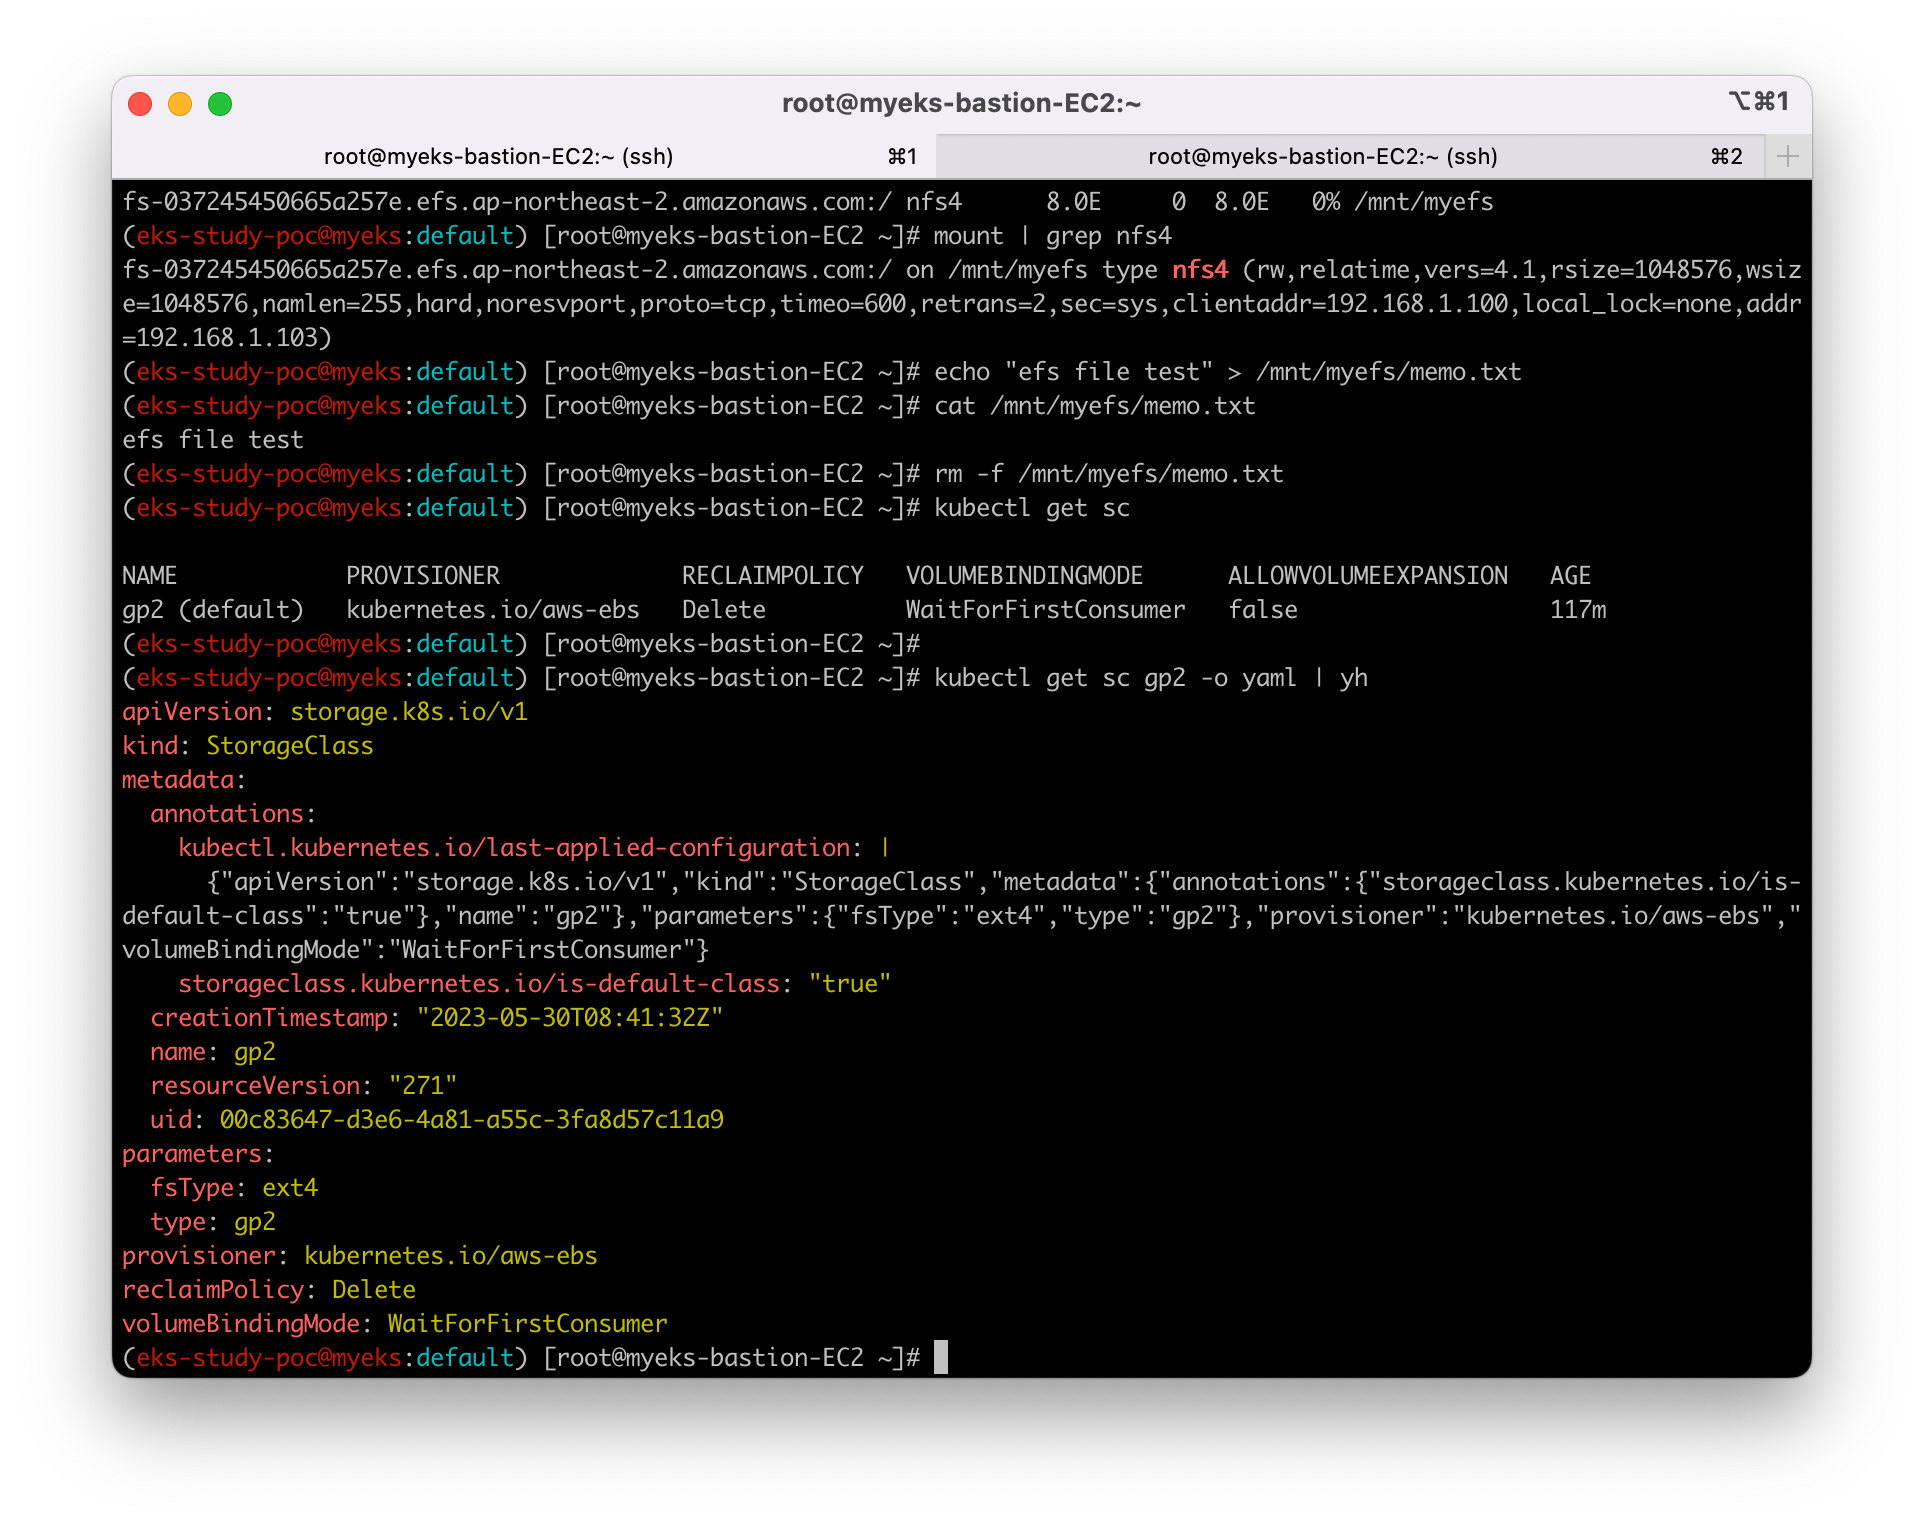The image size is (1924, 1526).
Task: Click WaitForFirstConsumer in the table row
Action: pyautogui.click(x=1045, y=610)
